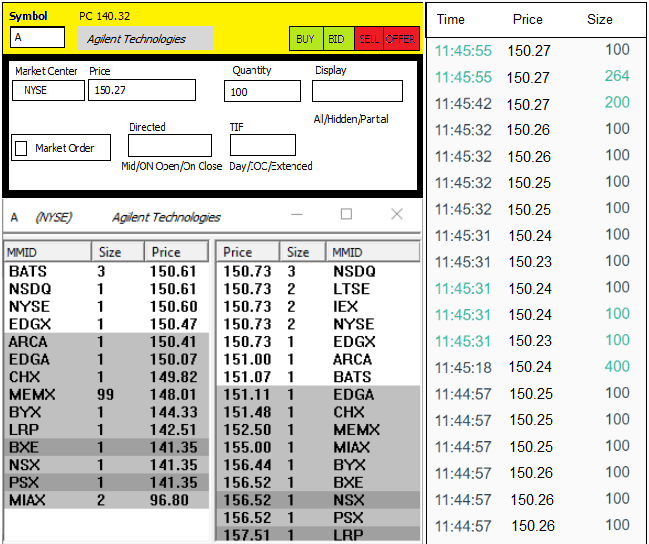Select the PSX bid at 141.35

click(106, 482)
